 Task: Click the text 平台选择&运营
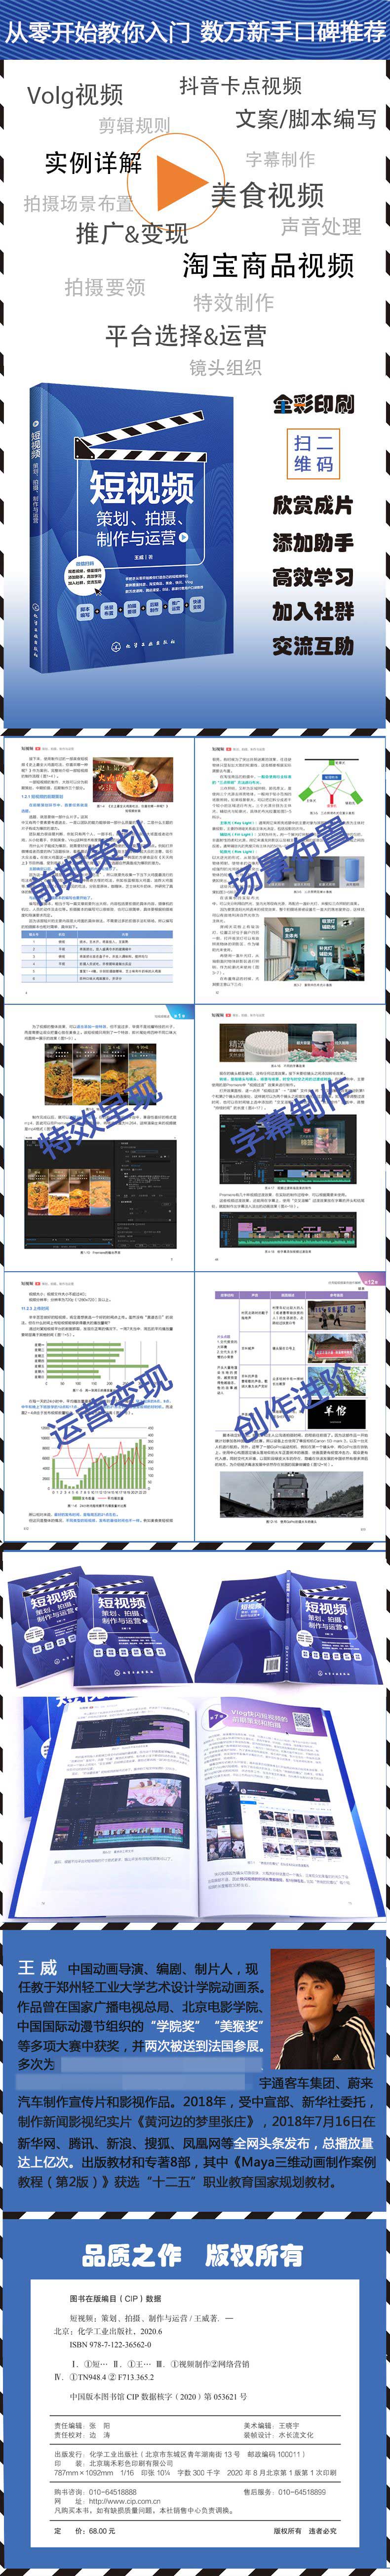[186, 335]
